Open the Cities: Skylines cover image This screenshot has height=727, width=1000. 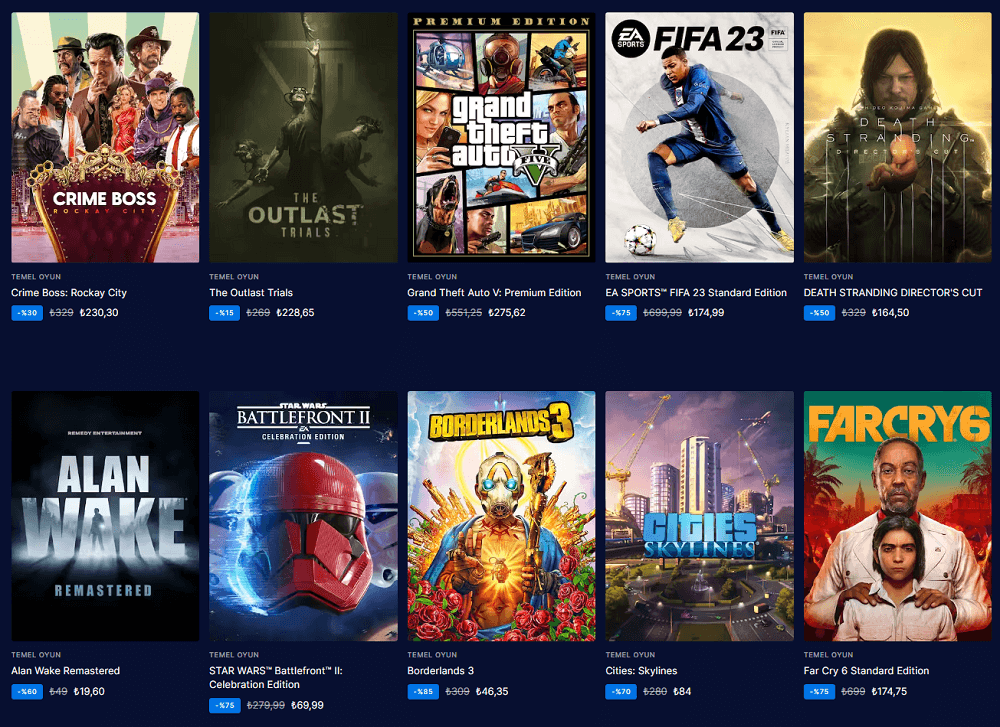pyautogui.click(x=699, y=515)
